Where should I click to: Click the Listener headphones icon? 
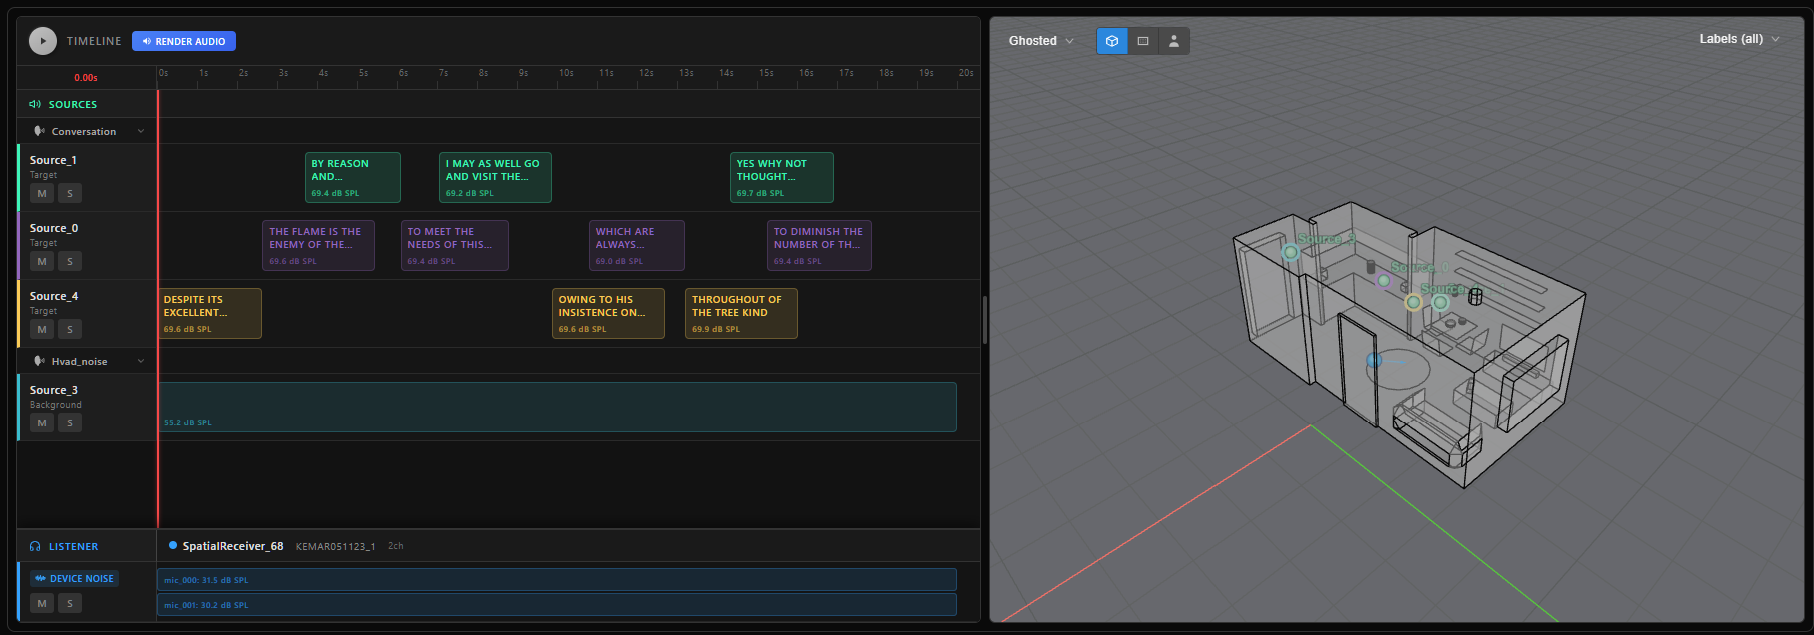tap(35, 547)
